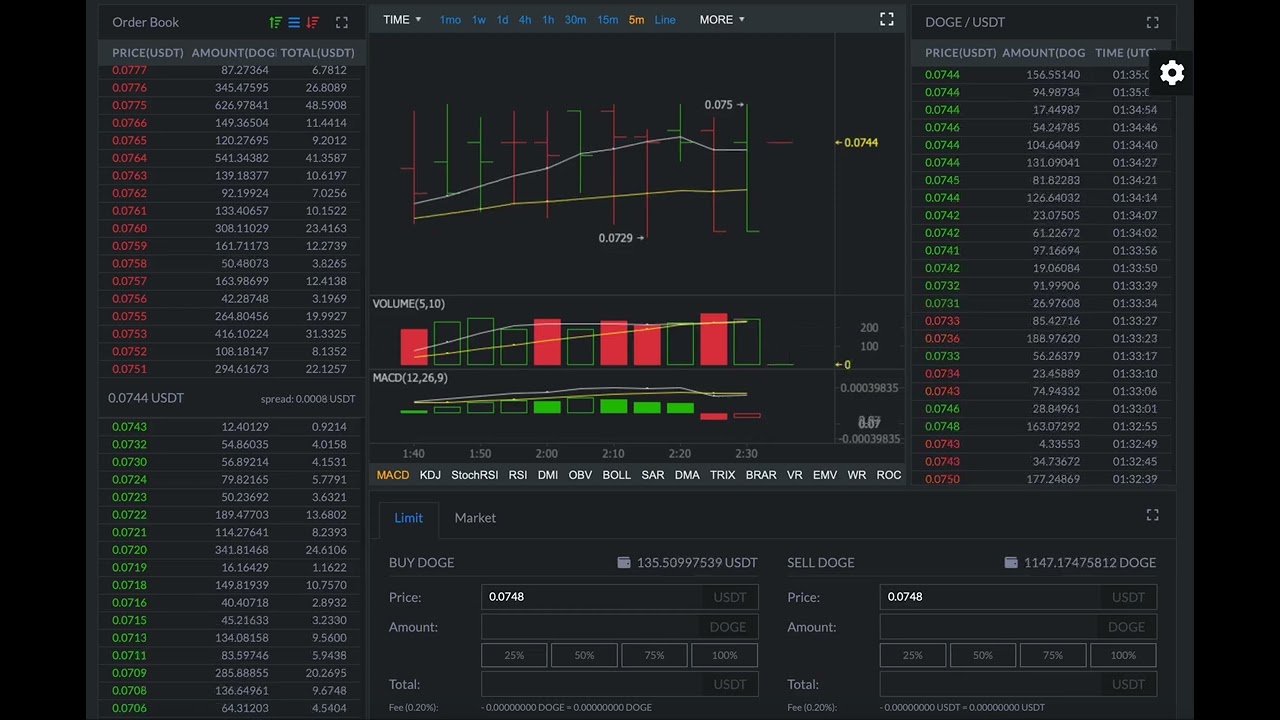Select the 1d timeframe
The height and width of the screenshot is (720, 1280).
tap(502, 20)
